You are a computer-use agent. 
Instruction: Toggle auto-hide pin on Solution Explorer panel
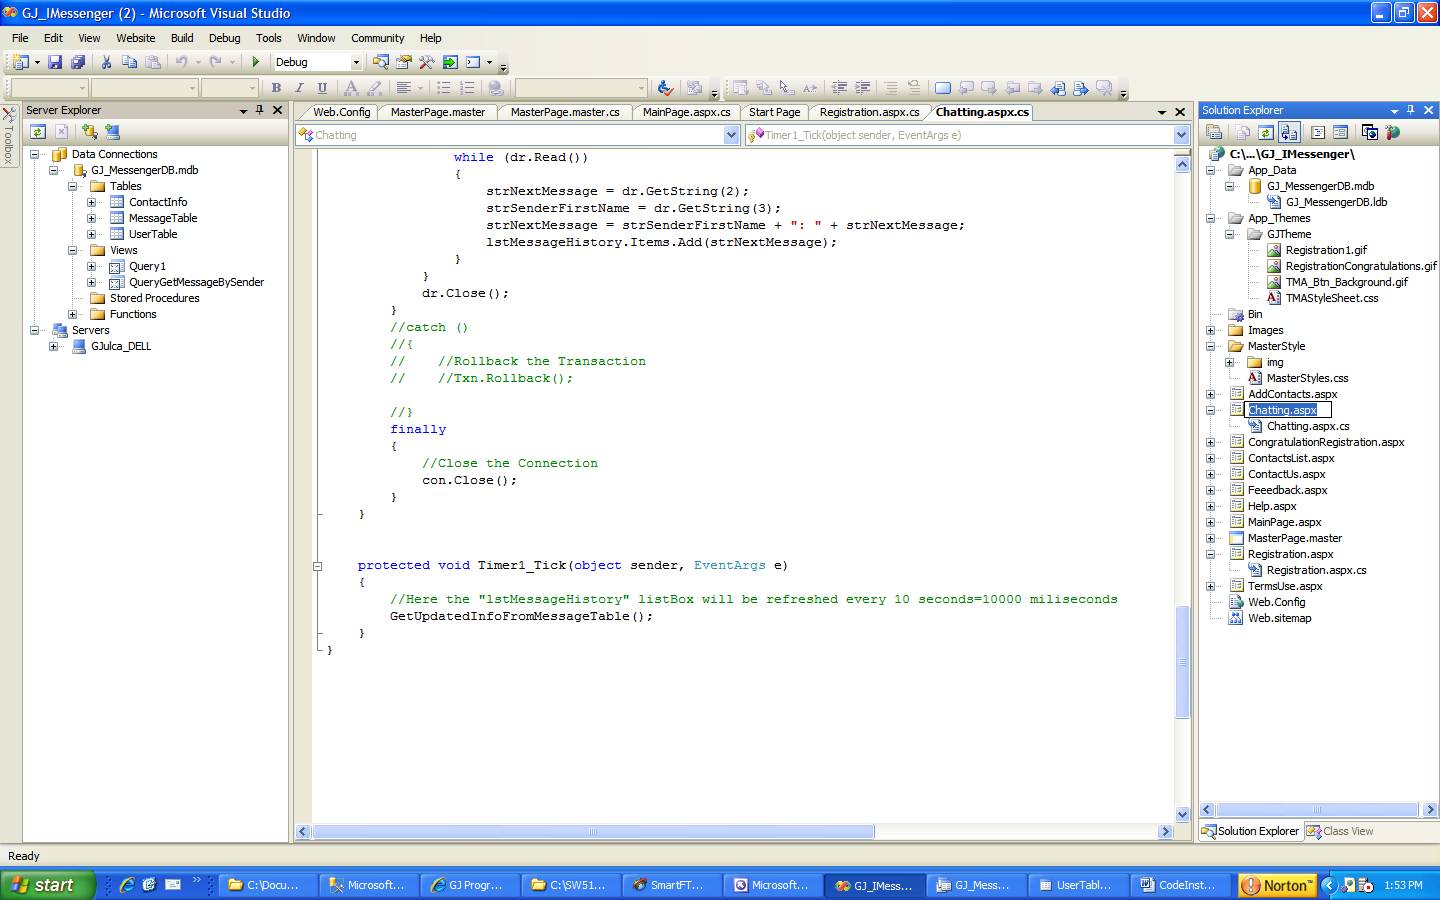click(1411, 110)
